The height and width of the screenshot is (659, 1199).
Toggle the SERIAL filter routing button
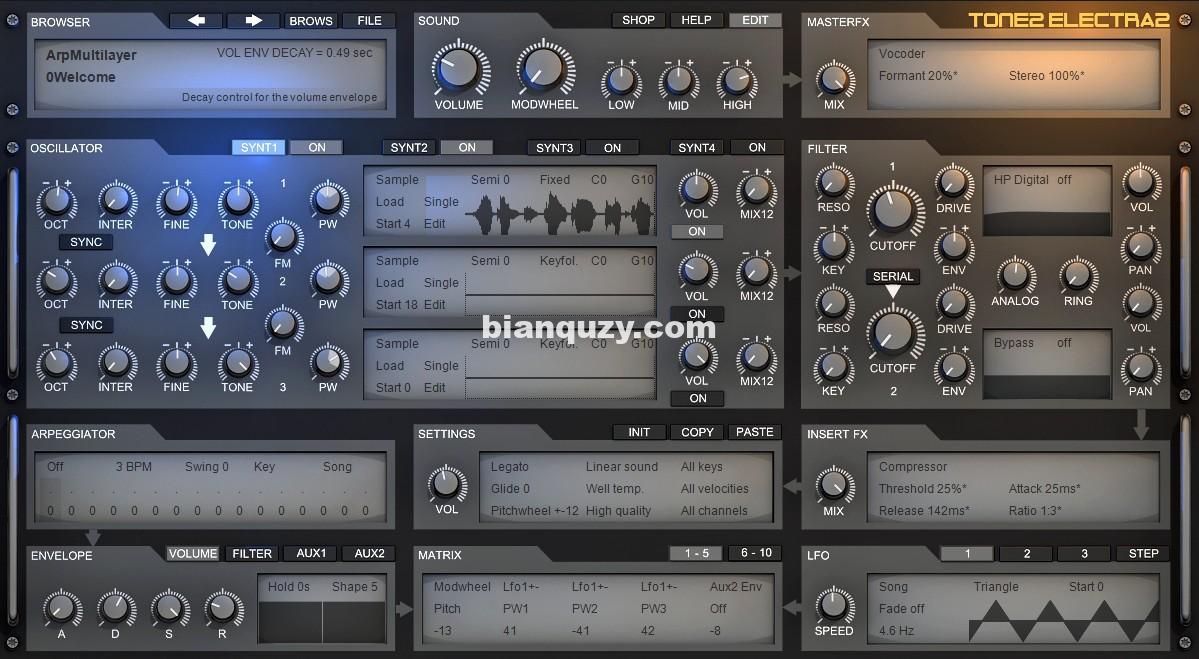click(892, 276)
